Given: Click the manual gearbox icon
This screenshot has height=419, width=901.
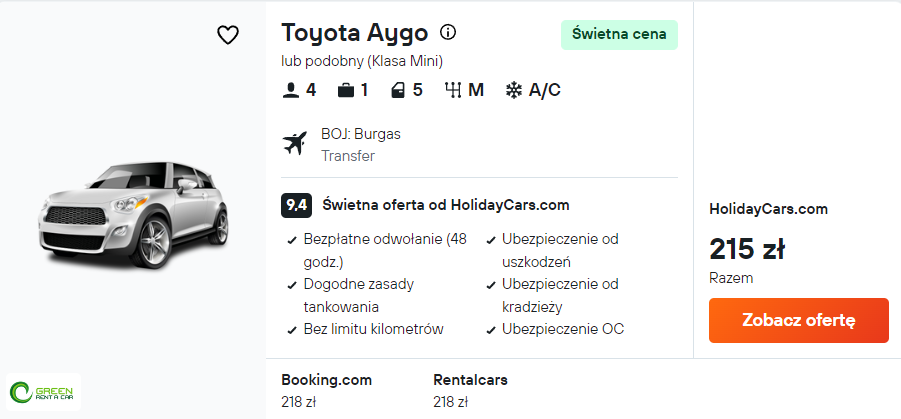Looking at the screenshot, I should coord(453,90).
